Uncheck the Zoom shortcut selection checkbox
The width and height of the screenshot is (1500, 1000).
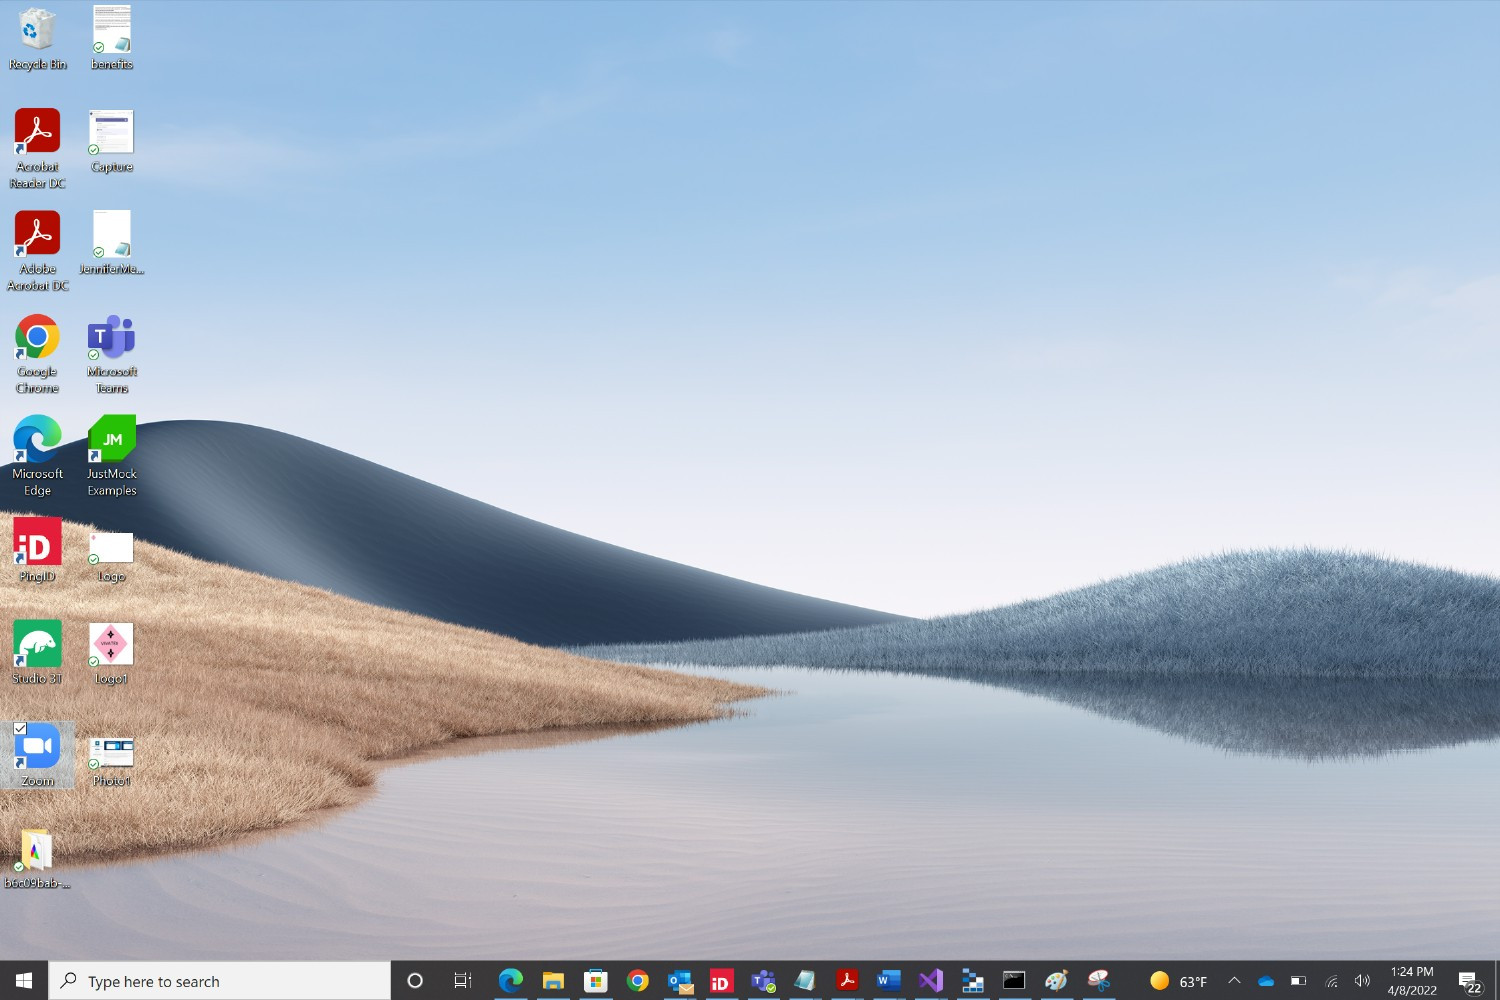21,727
